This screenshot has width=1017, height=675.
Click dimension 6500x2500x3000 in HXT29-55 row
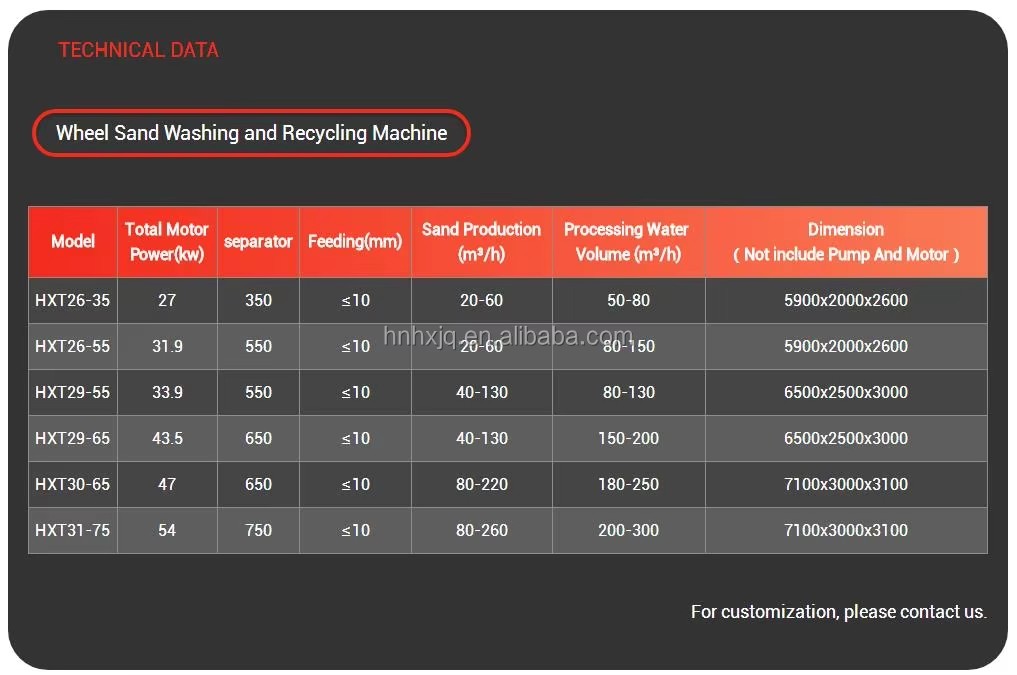846,392
